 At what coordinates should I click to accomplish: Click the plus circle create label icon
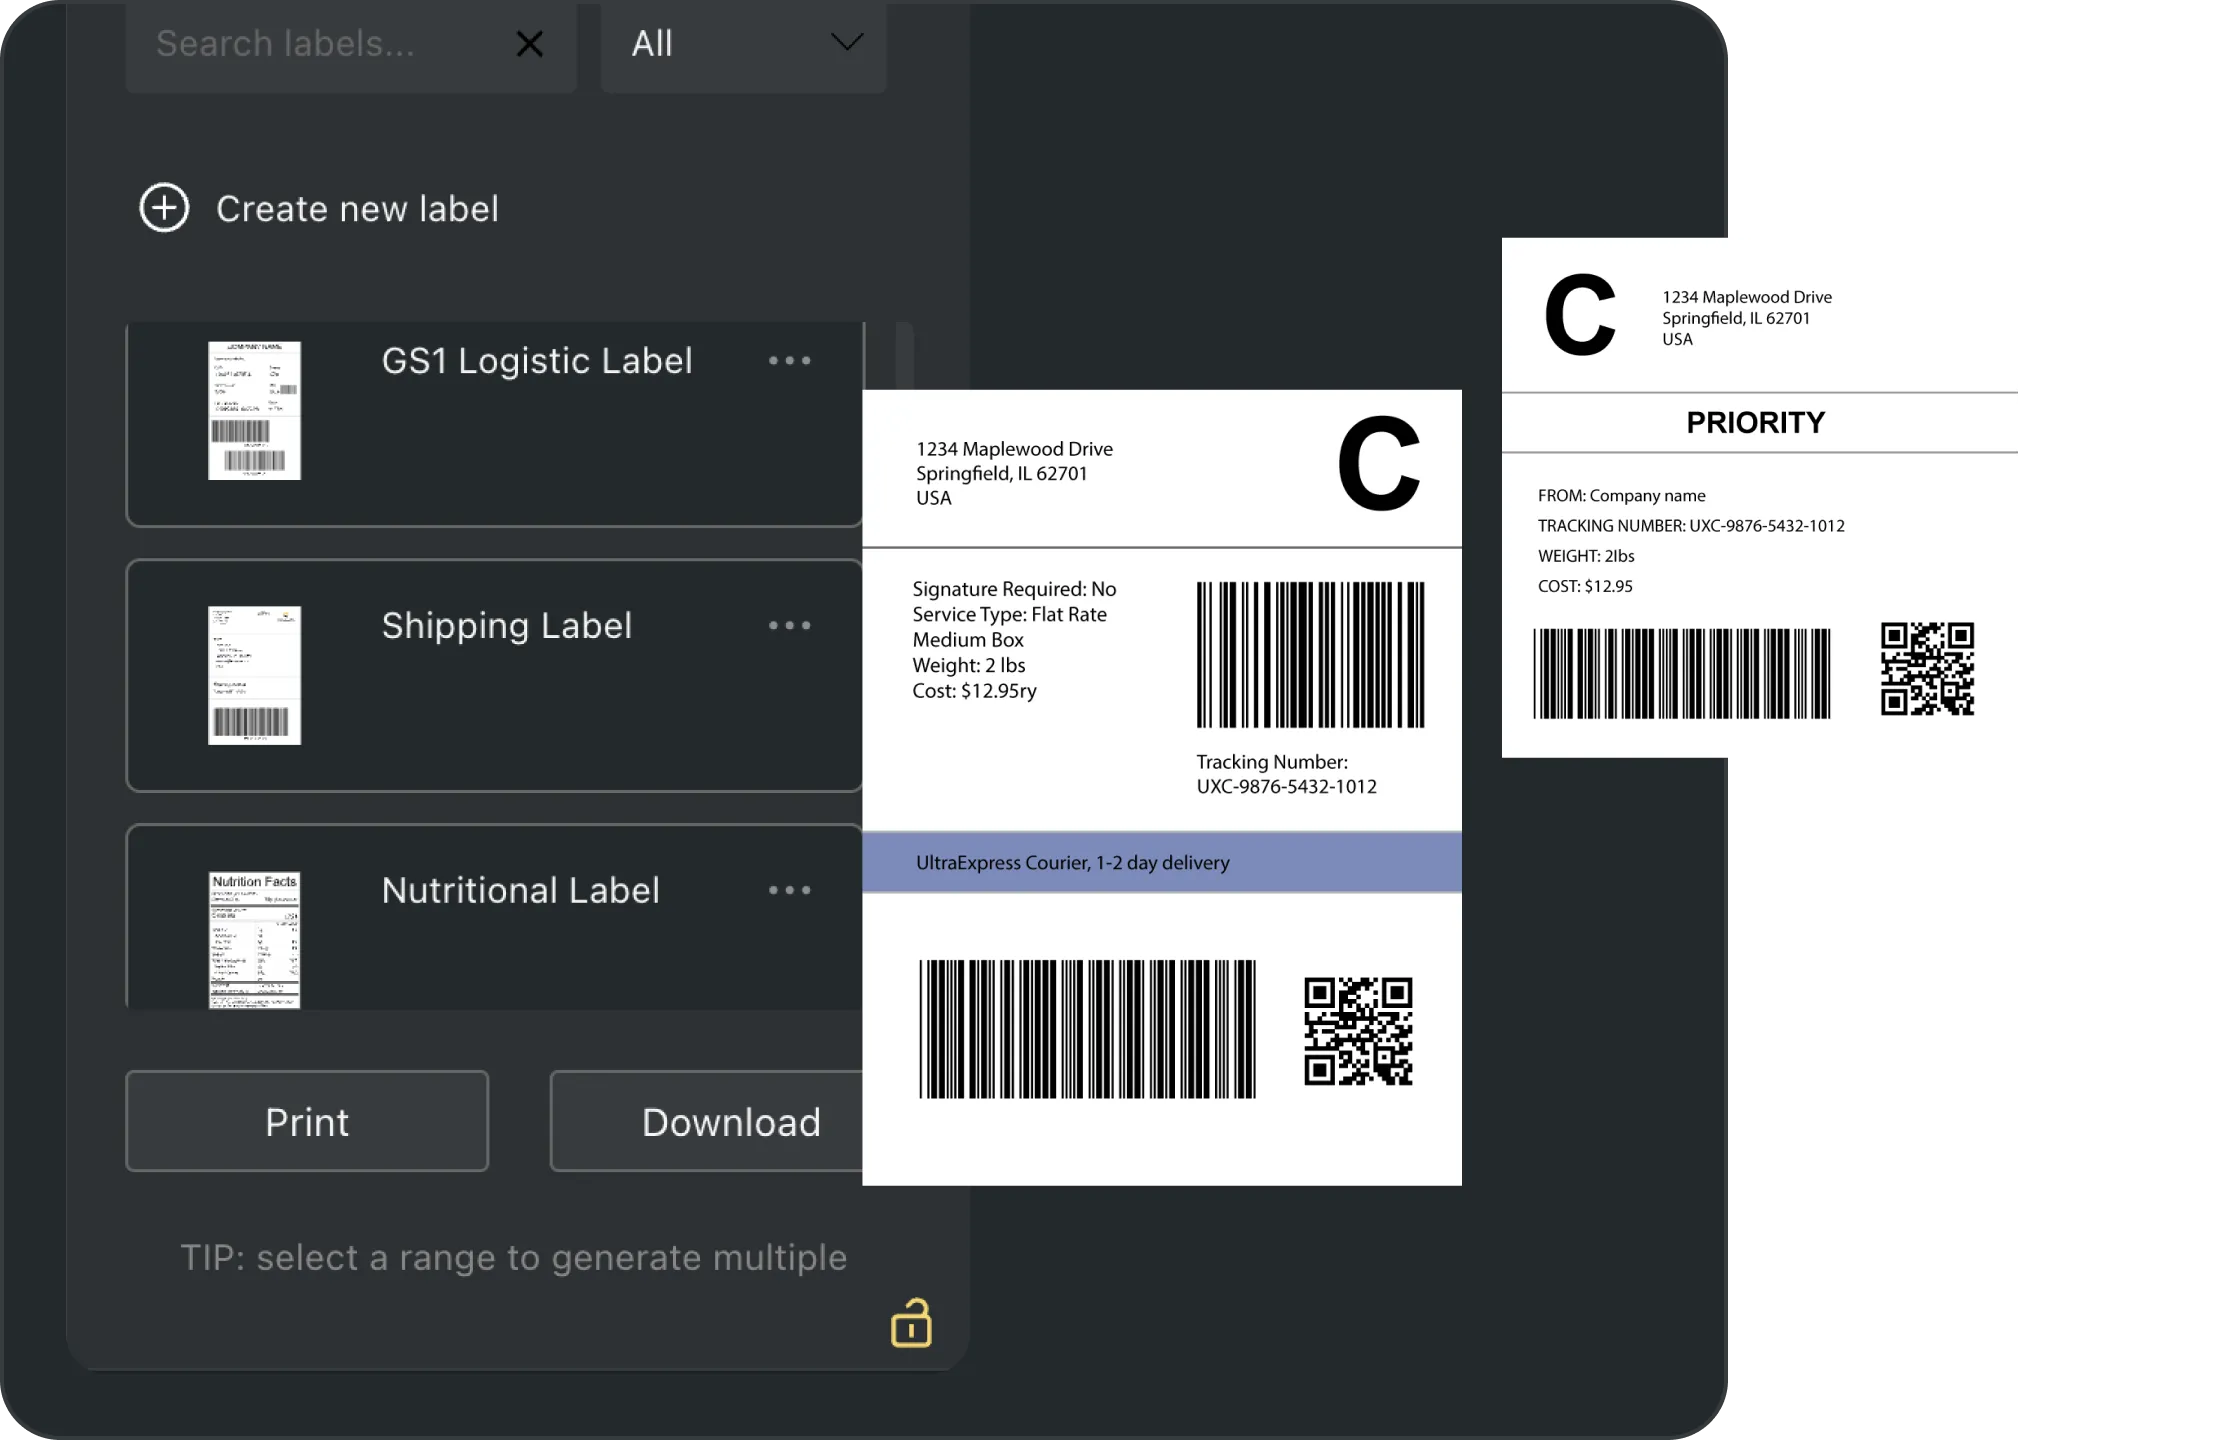click(x=164, y=208)
